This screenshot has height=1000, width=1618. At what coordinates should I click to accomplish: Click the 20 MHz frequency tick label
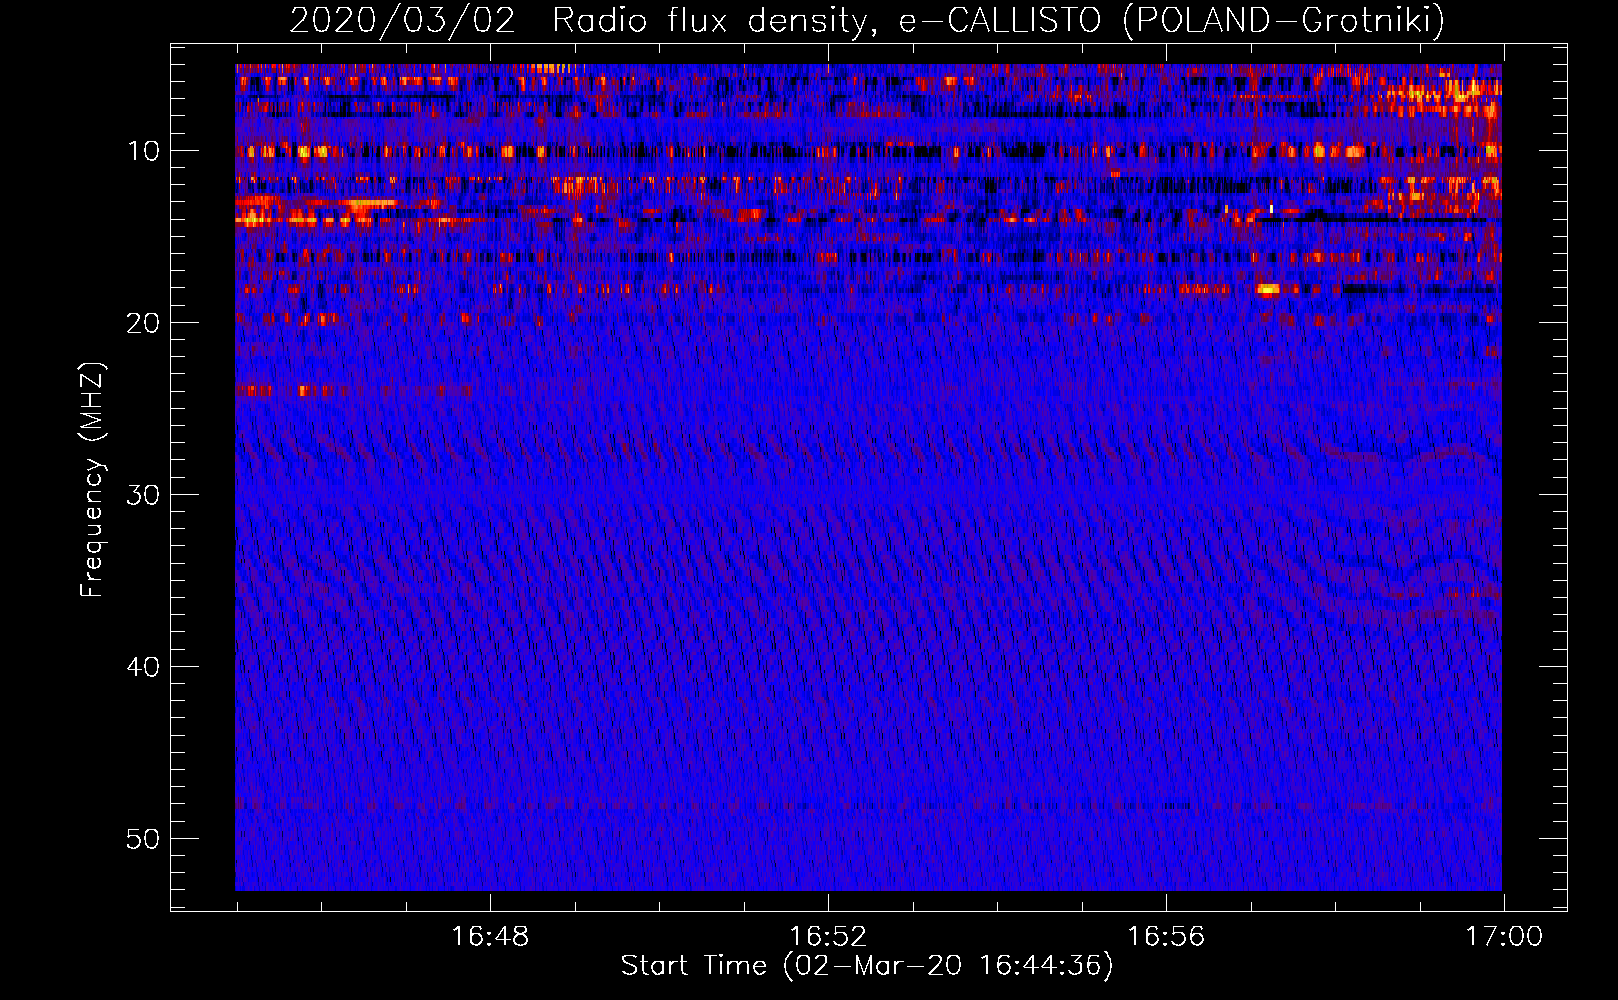[144, 323]
